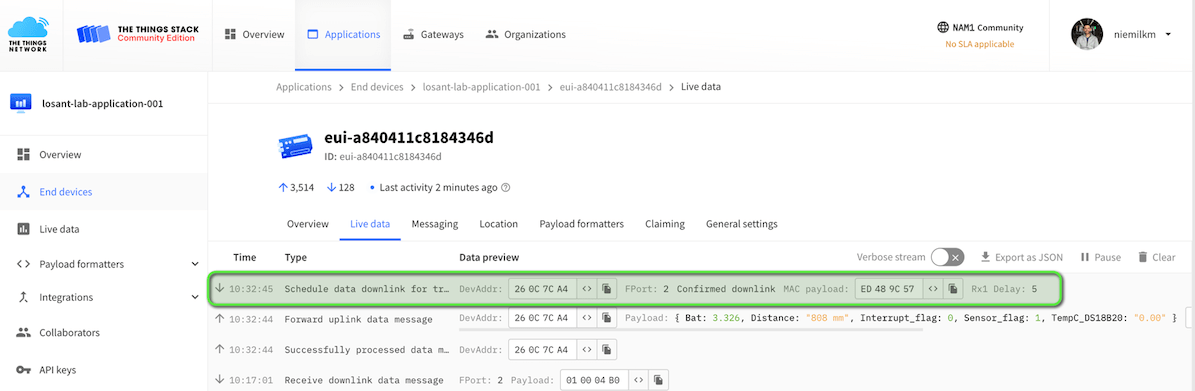Click the 01 00 04 B0 payload field
This screenshot has height=391, width=1195.
click(594, 380)
